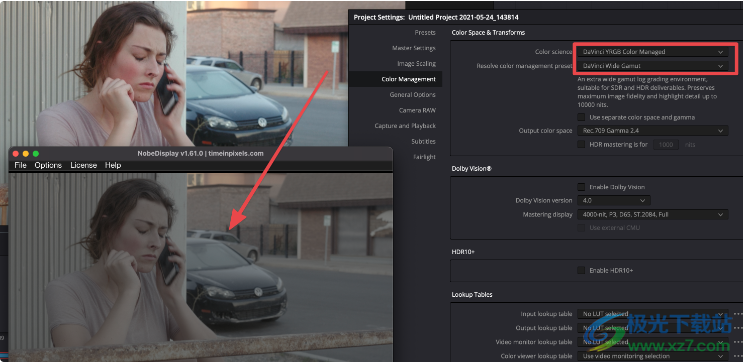Image resolution: width=743 pixels, height=362 pixels.
Task: Toggle Use external CMU checkbox
Action: pyautogui.click(x=581, y=228)
